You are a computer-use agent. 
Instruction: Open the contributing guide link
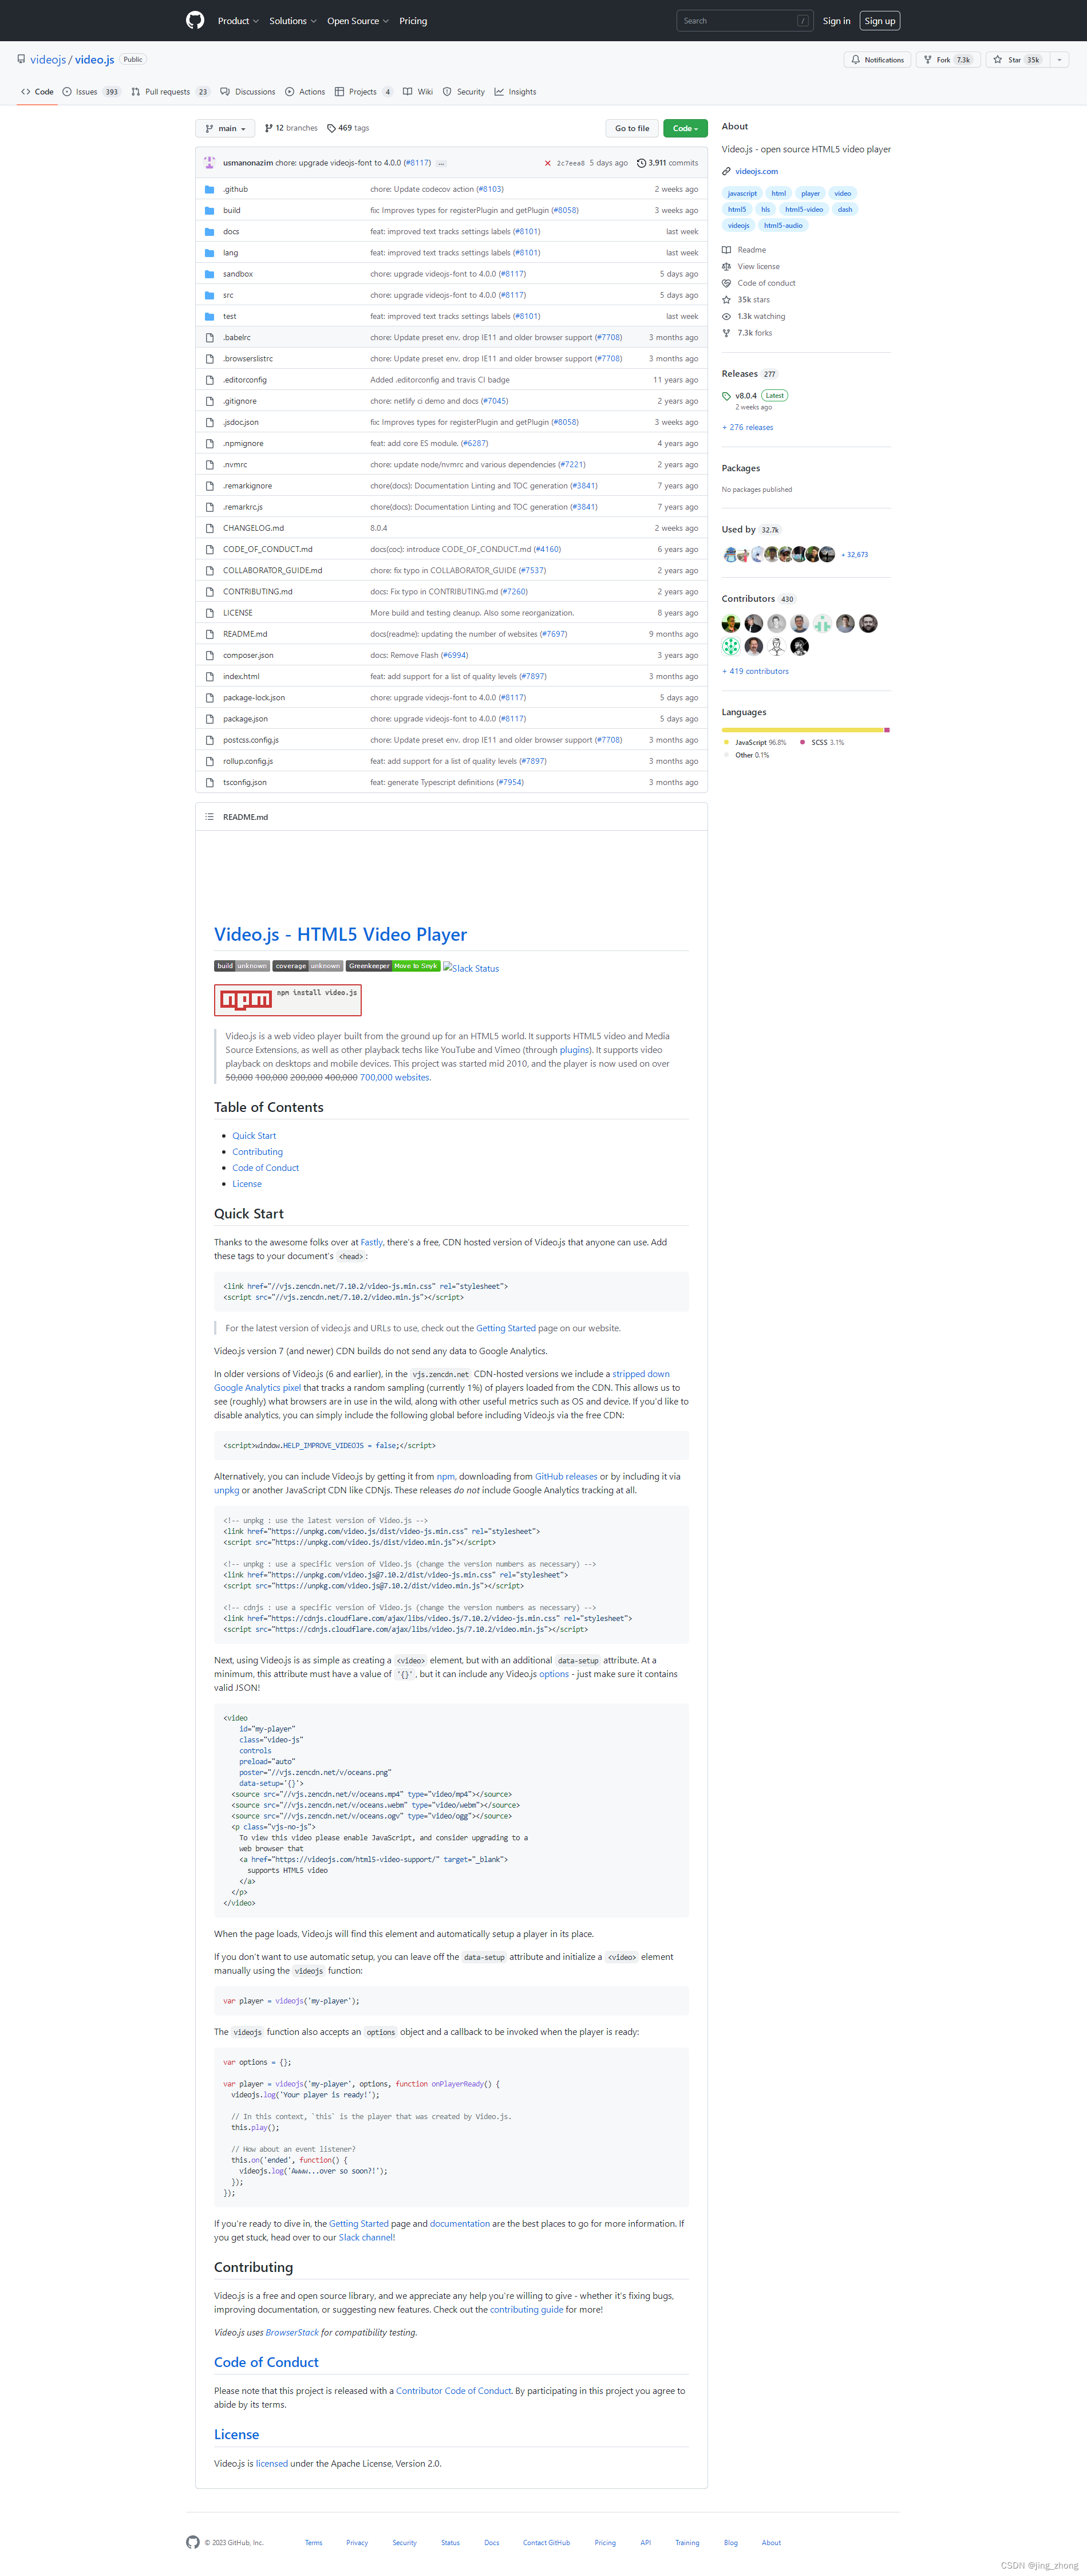[x=526, y=2310]
